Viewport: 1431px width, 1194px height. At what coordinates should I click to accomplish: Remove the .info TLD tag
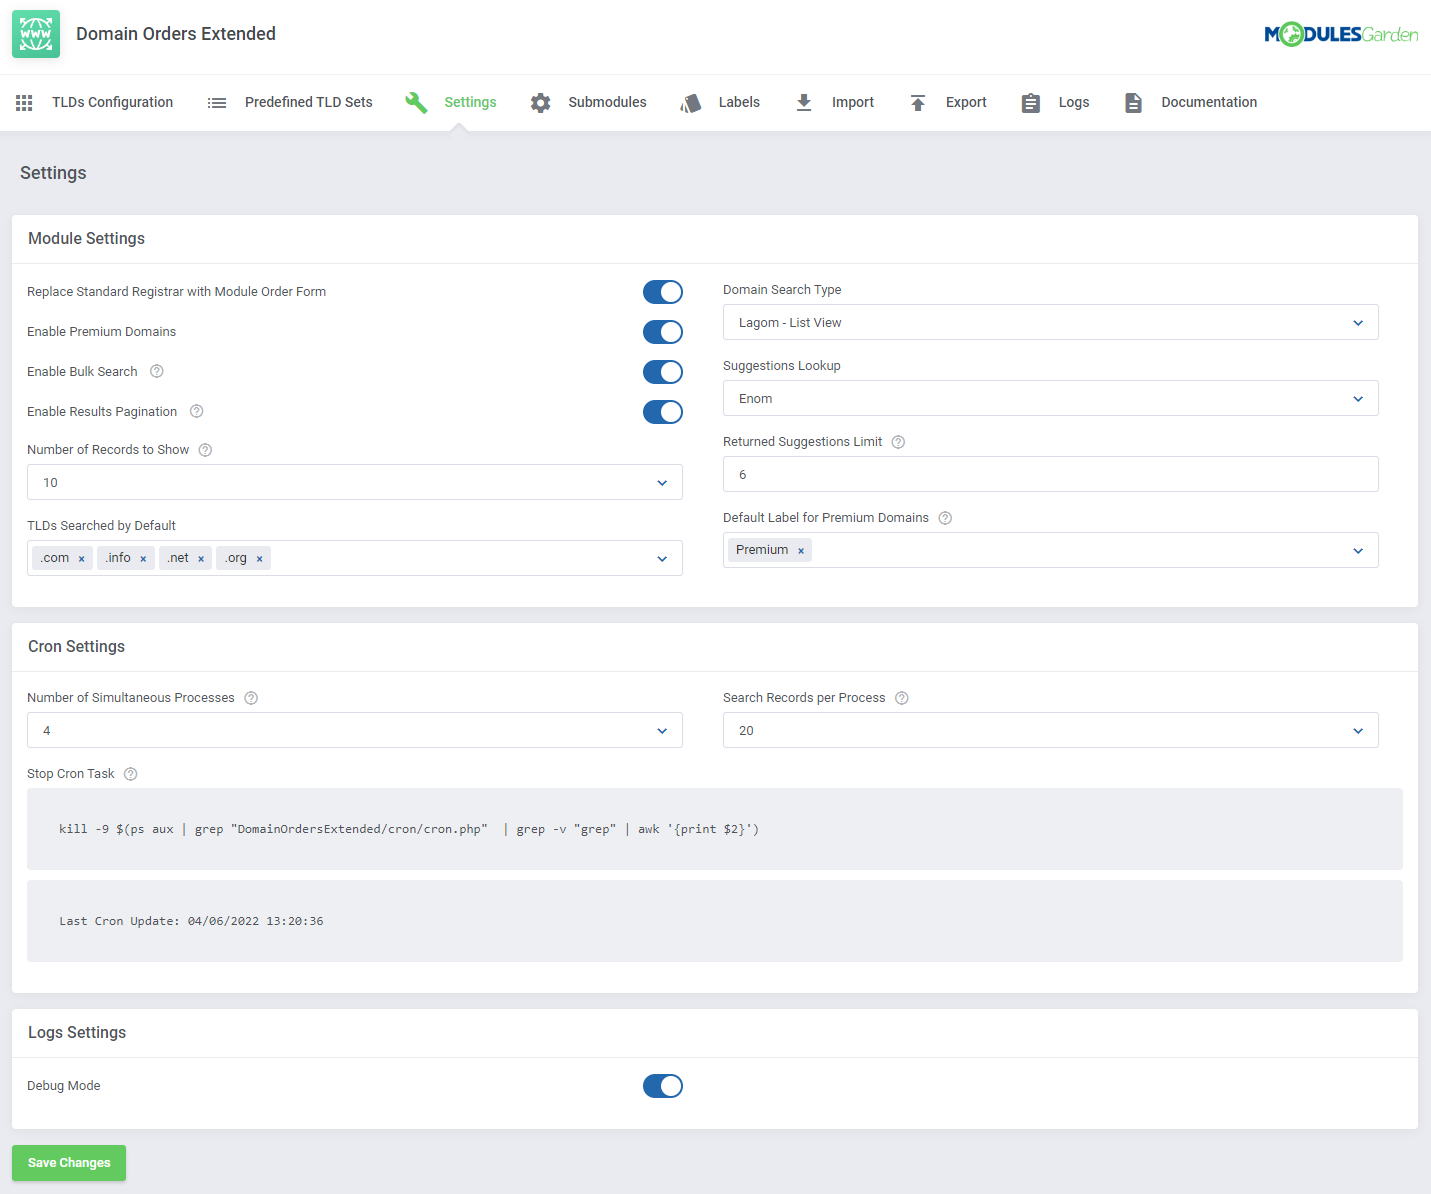click(x=143, y=559)
